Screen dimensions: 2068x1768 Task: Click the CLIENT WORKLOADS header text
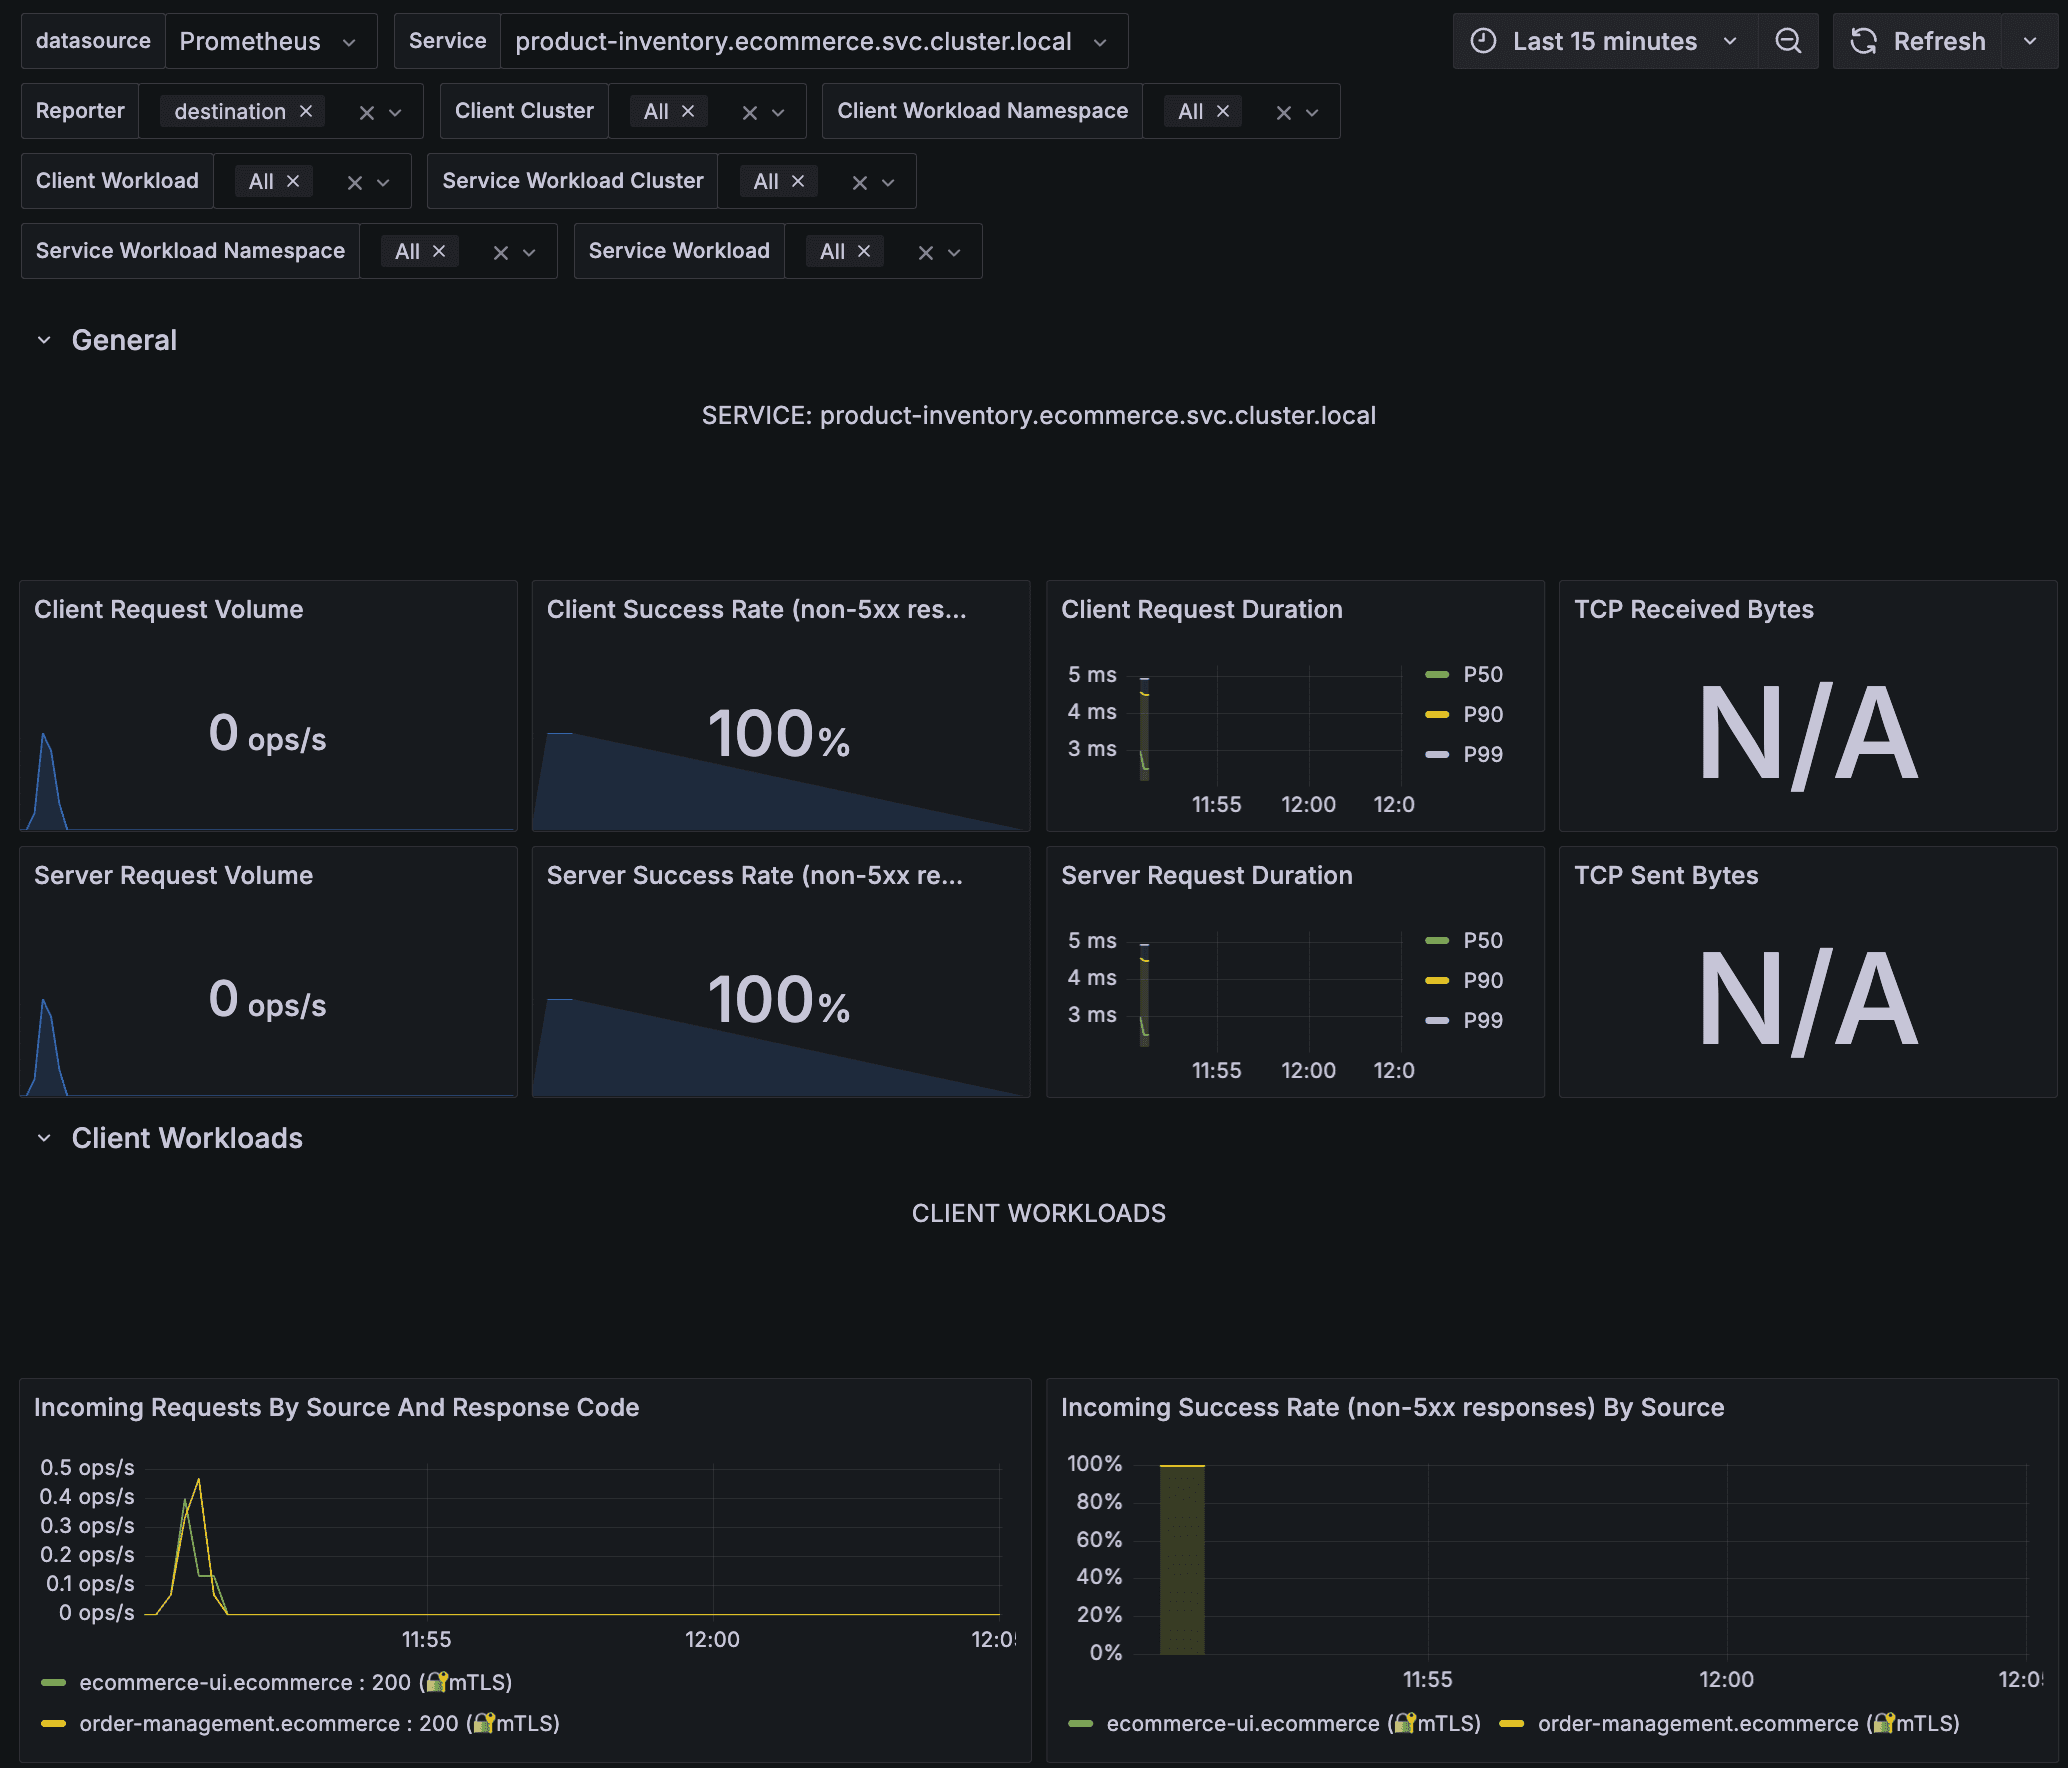click(1039, 1213)
